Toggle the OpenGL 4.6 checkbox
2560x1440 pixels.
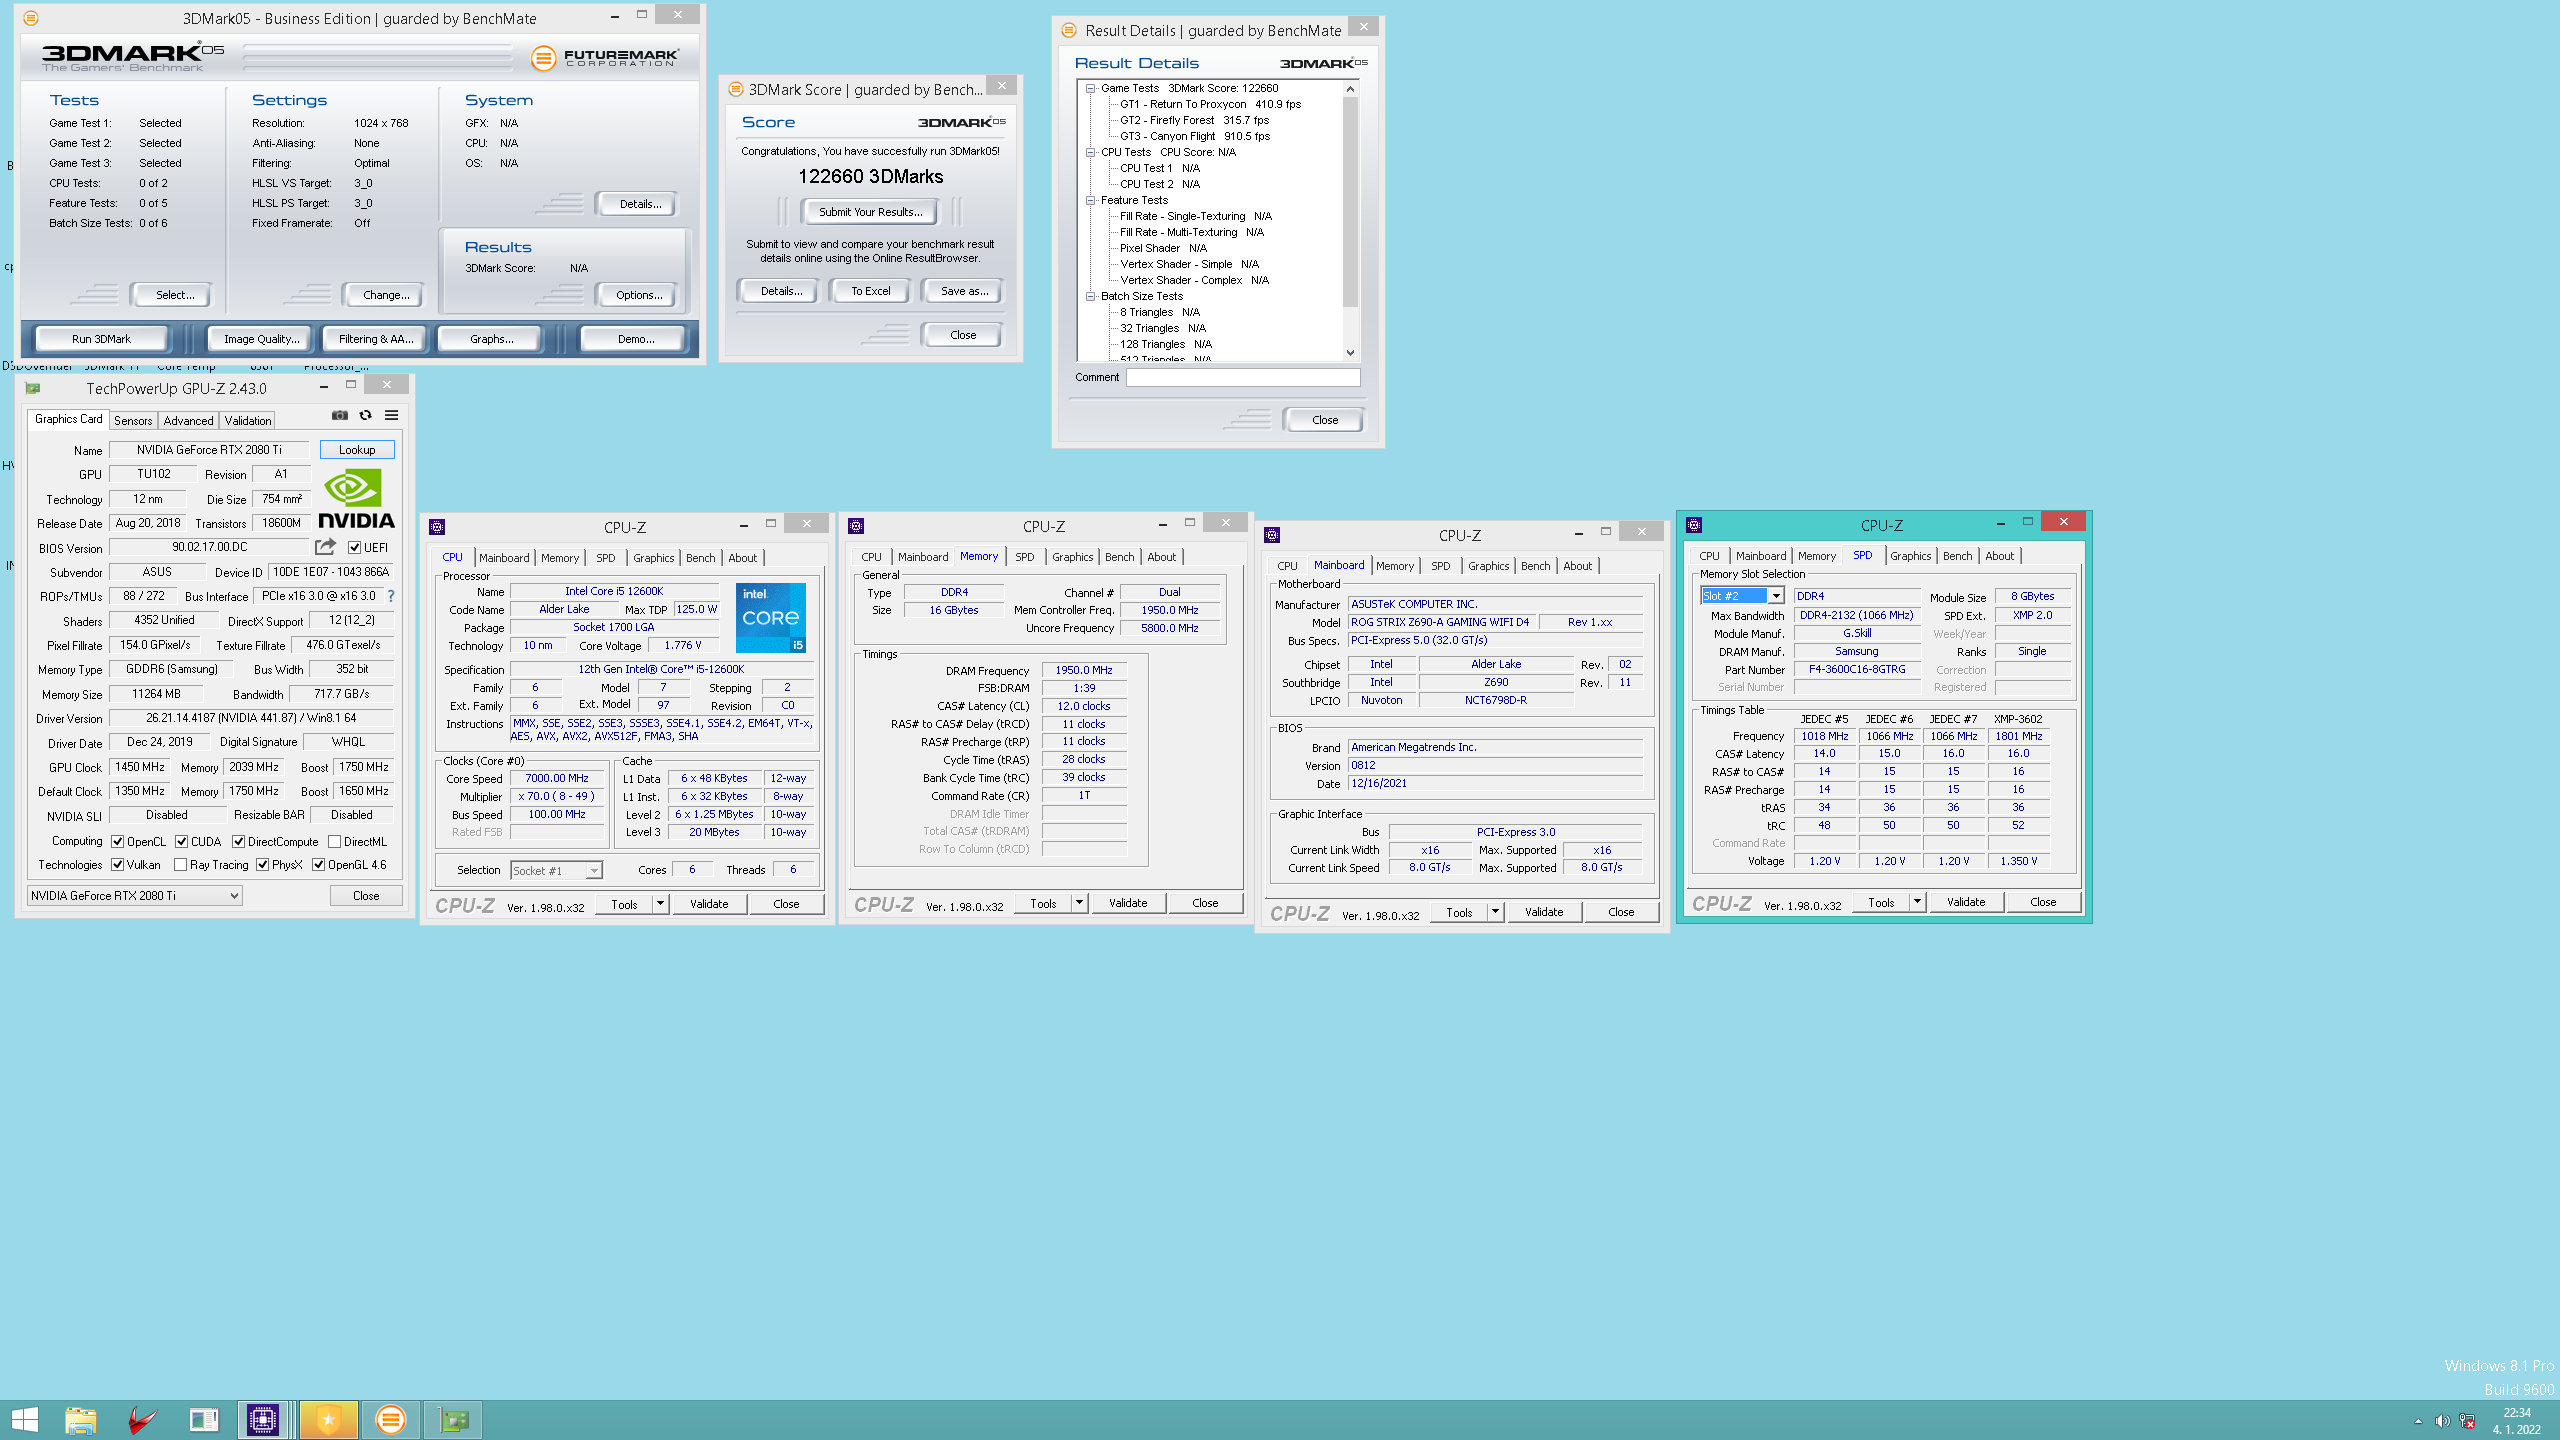point(318,865)
